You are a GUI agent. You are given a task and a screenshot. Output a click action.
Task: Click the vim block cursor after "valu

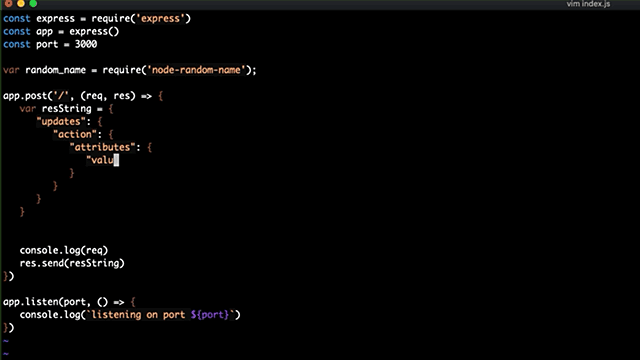pyautogui.click(x=116, y=160)
